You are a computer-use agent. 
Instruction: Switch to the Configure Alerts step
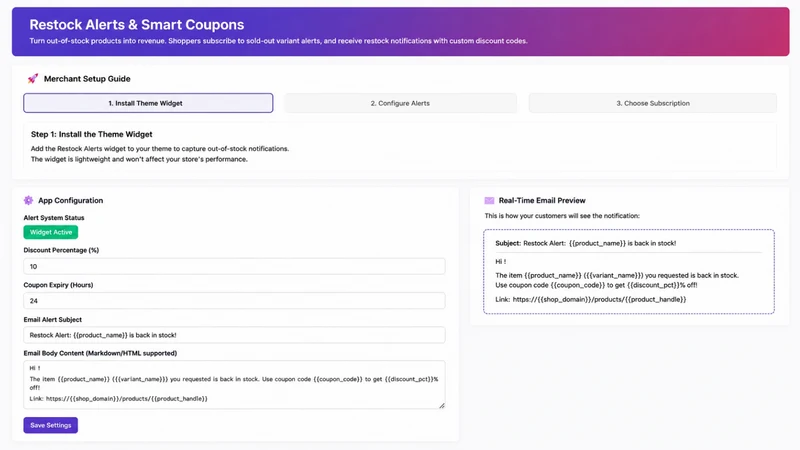coord(400,103)
